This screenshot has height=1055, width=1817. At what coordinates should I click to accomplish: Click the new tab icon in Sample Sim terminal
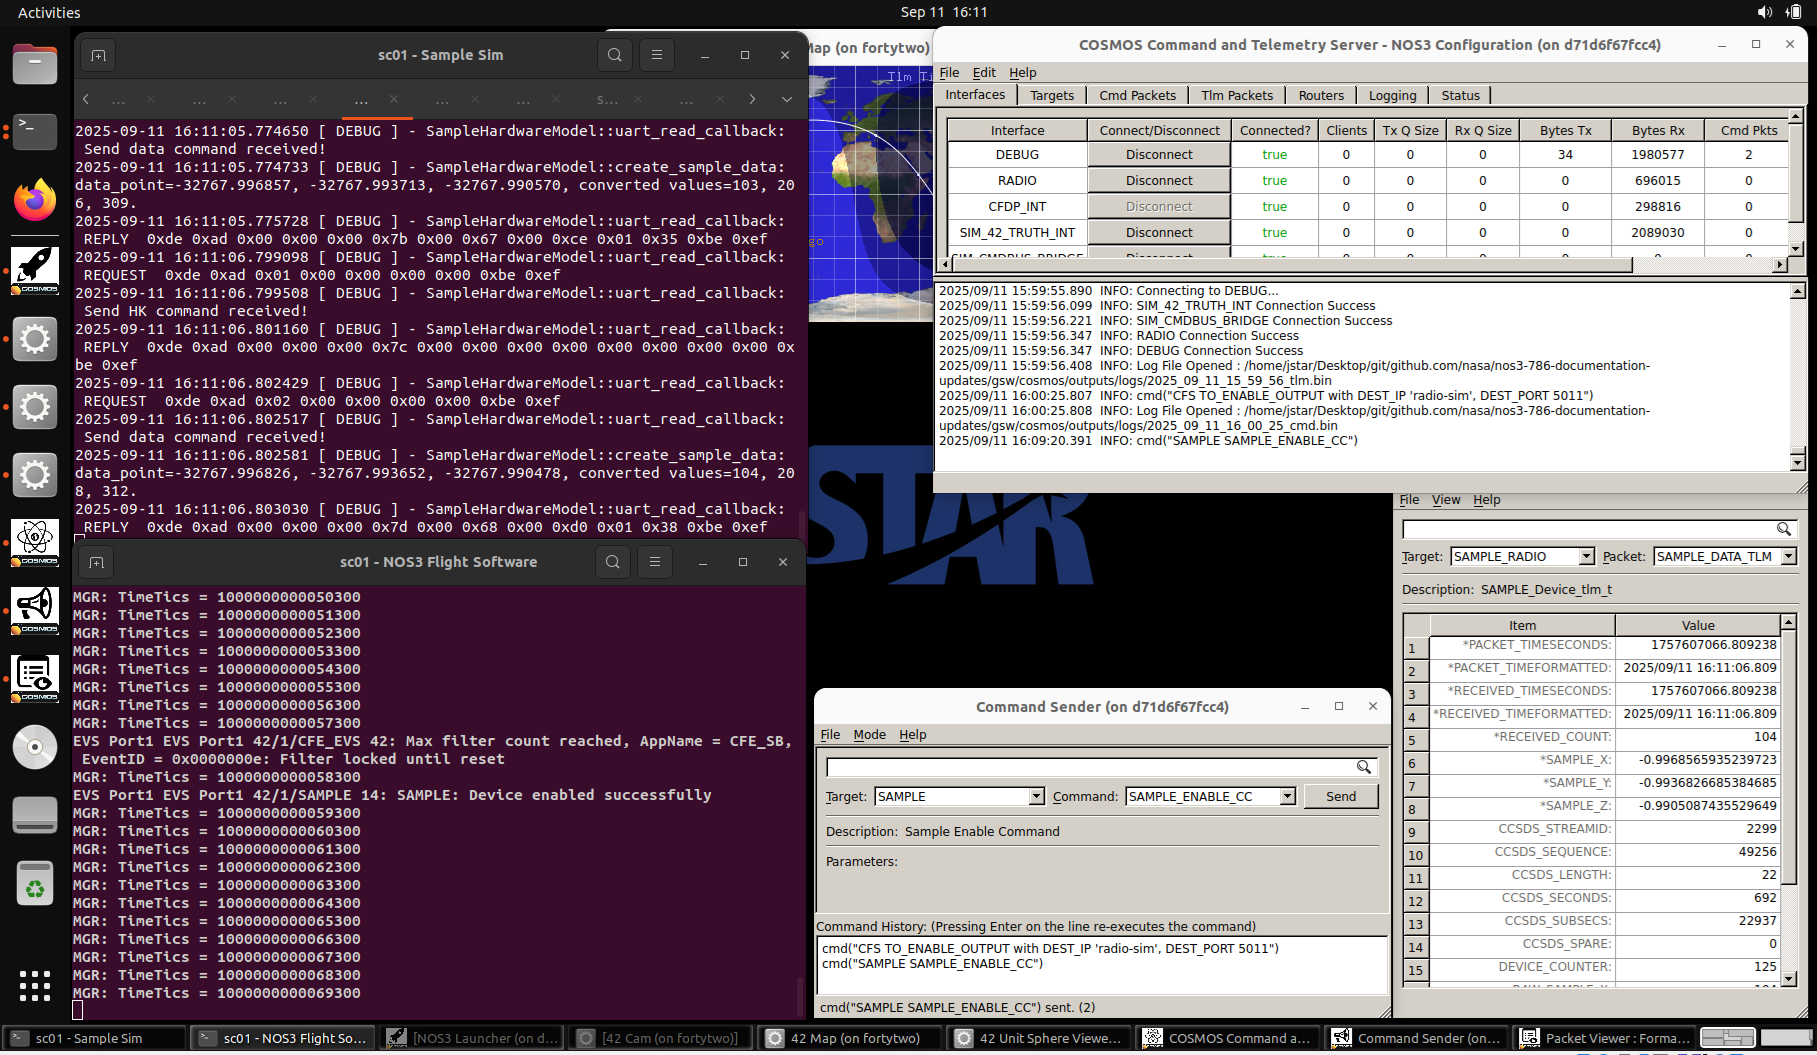[98, 55]
